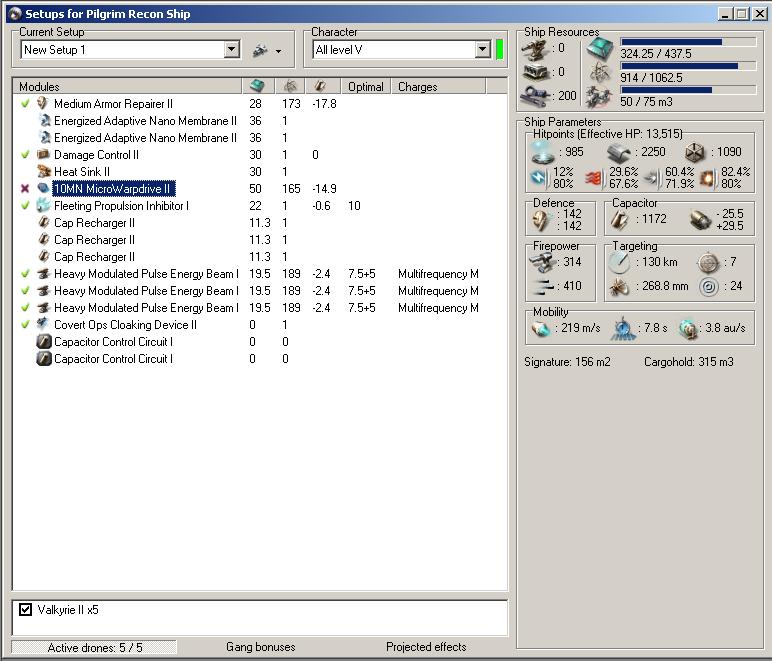The height and width of the screenshot is (661, 772).
Task: Click the turret firepower icon showing 314
Action: point(542,262)
